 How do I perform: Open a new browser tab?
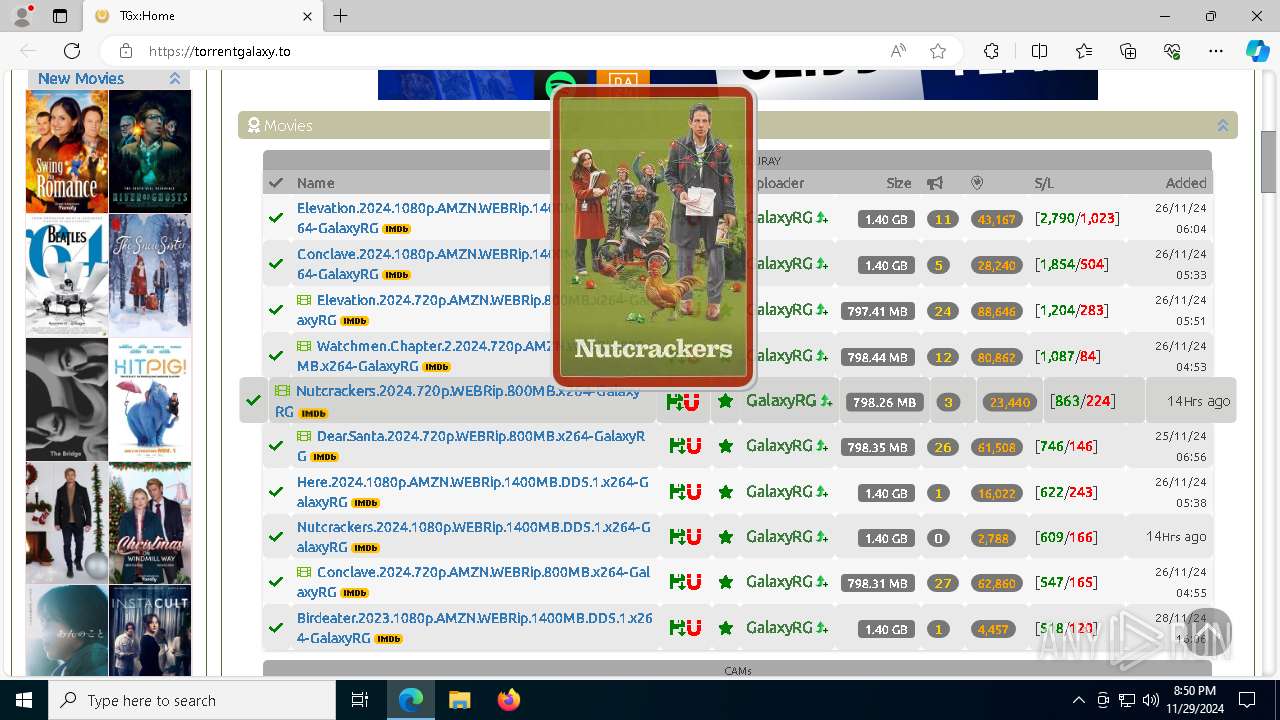341,16
